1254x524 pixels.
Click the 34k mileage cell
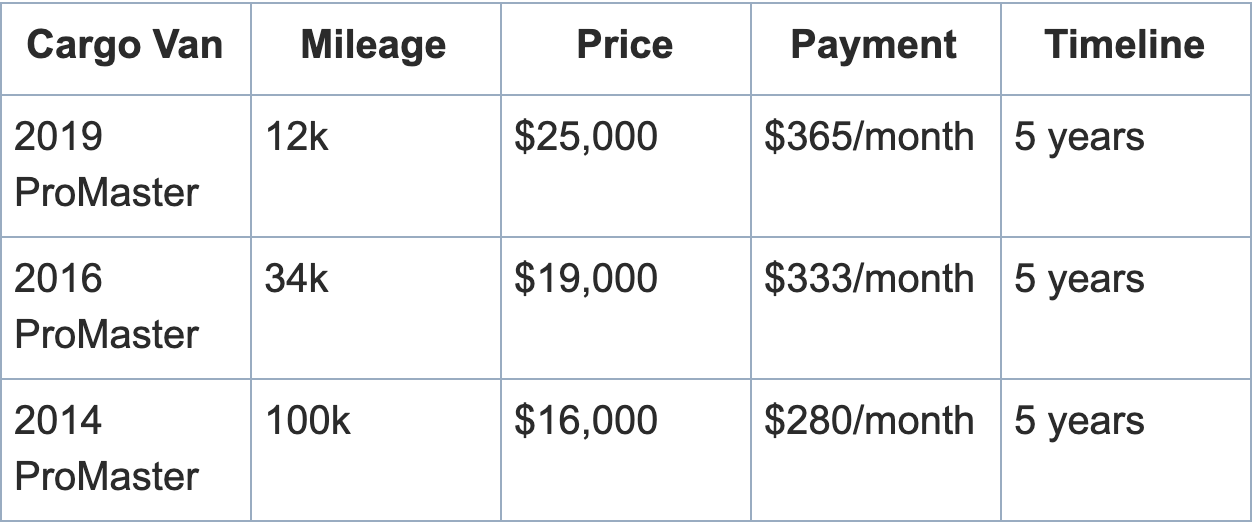point(296,279)
